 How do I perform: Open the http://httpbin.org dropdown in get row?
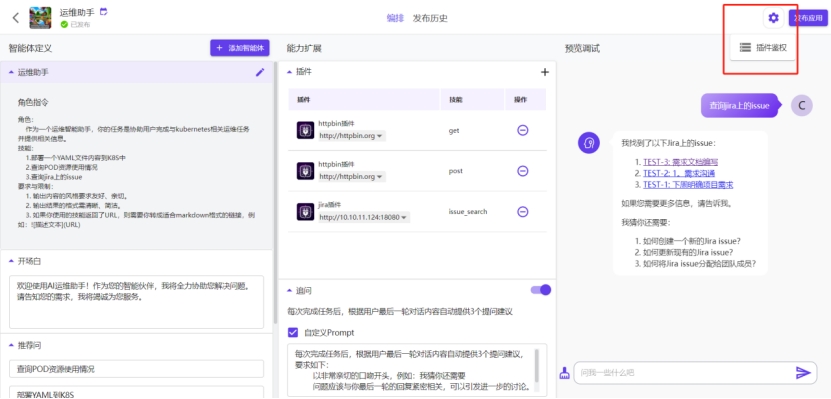(x=352, y=136)
